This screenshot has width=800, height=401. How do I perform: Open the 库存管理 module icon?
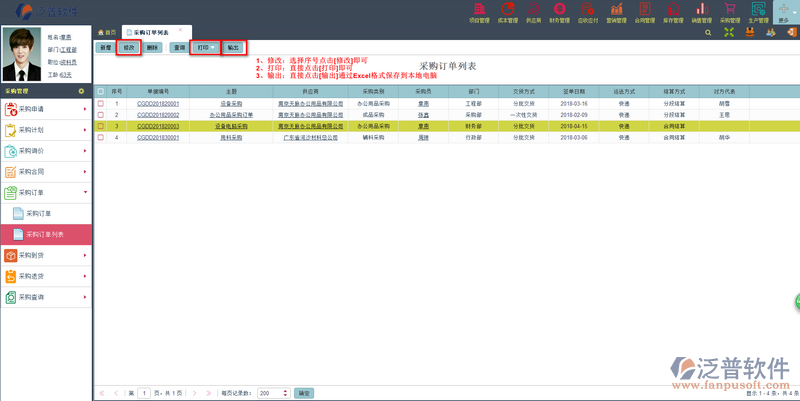click(673, 12)
